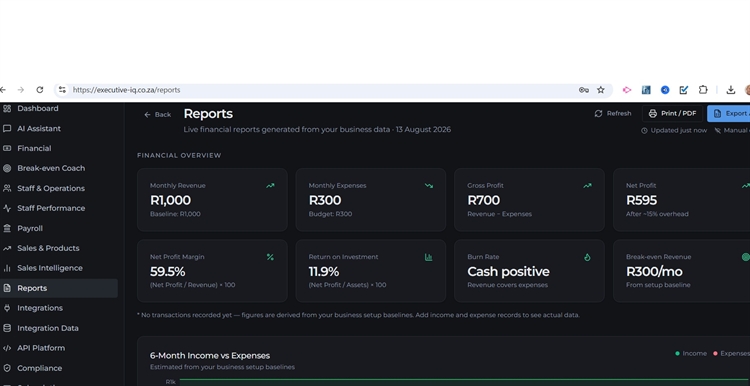Screen dimensions: 750x386
Task: Click the 6-Month Income vs Expenses heading
Action: (210, 356)
